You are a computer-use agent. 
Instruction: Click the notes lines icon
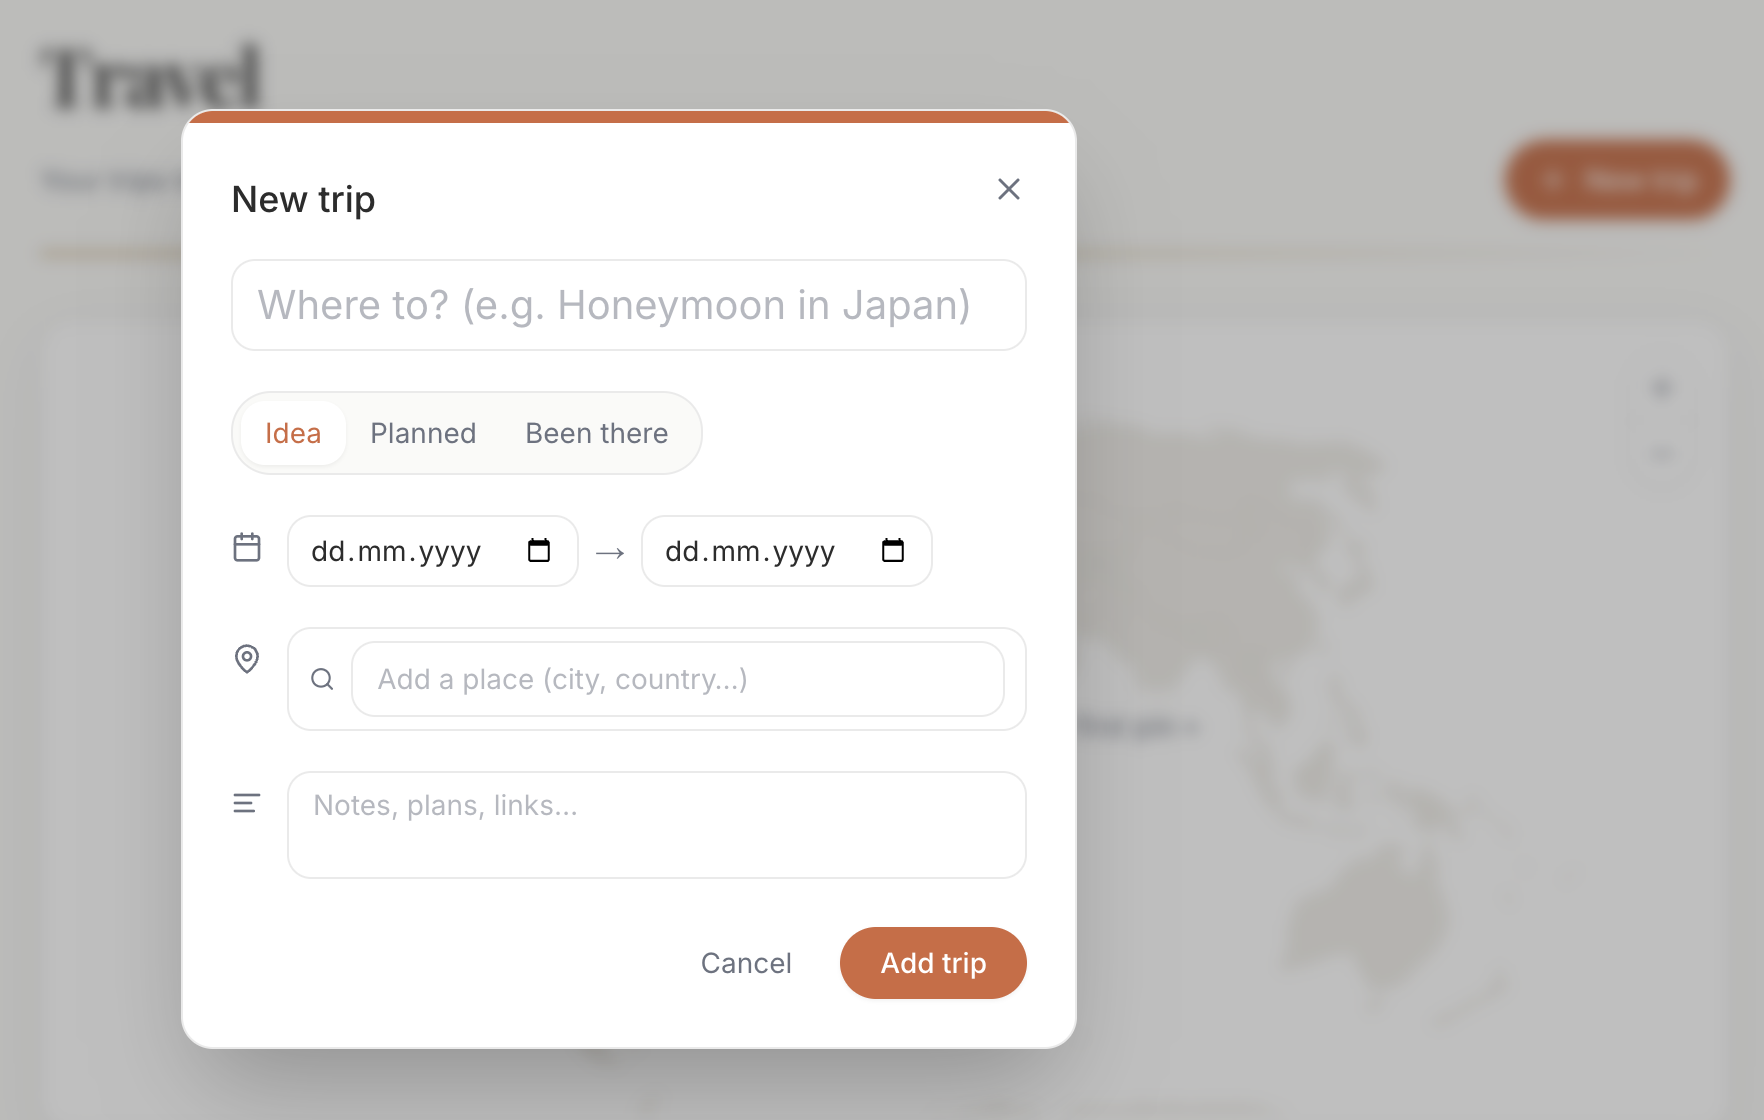coord(247,803)
